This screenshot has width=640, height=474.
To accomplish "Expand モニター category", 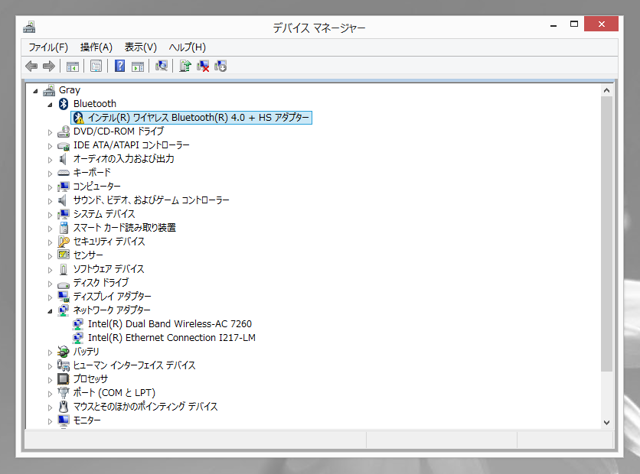I will click(x=50, y=421).
